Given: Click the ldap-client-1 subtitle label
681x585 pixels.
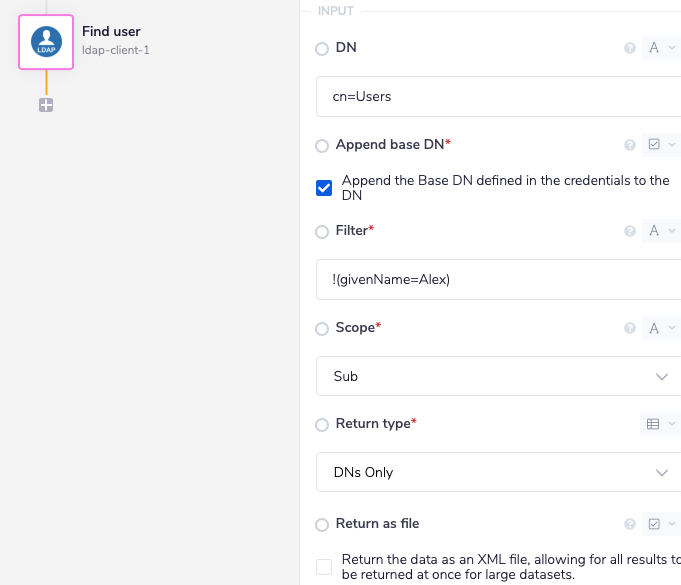Looking at the screenshot, I should click(x=116, y=50).
